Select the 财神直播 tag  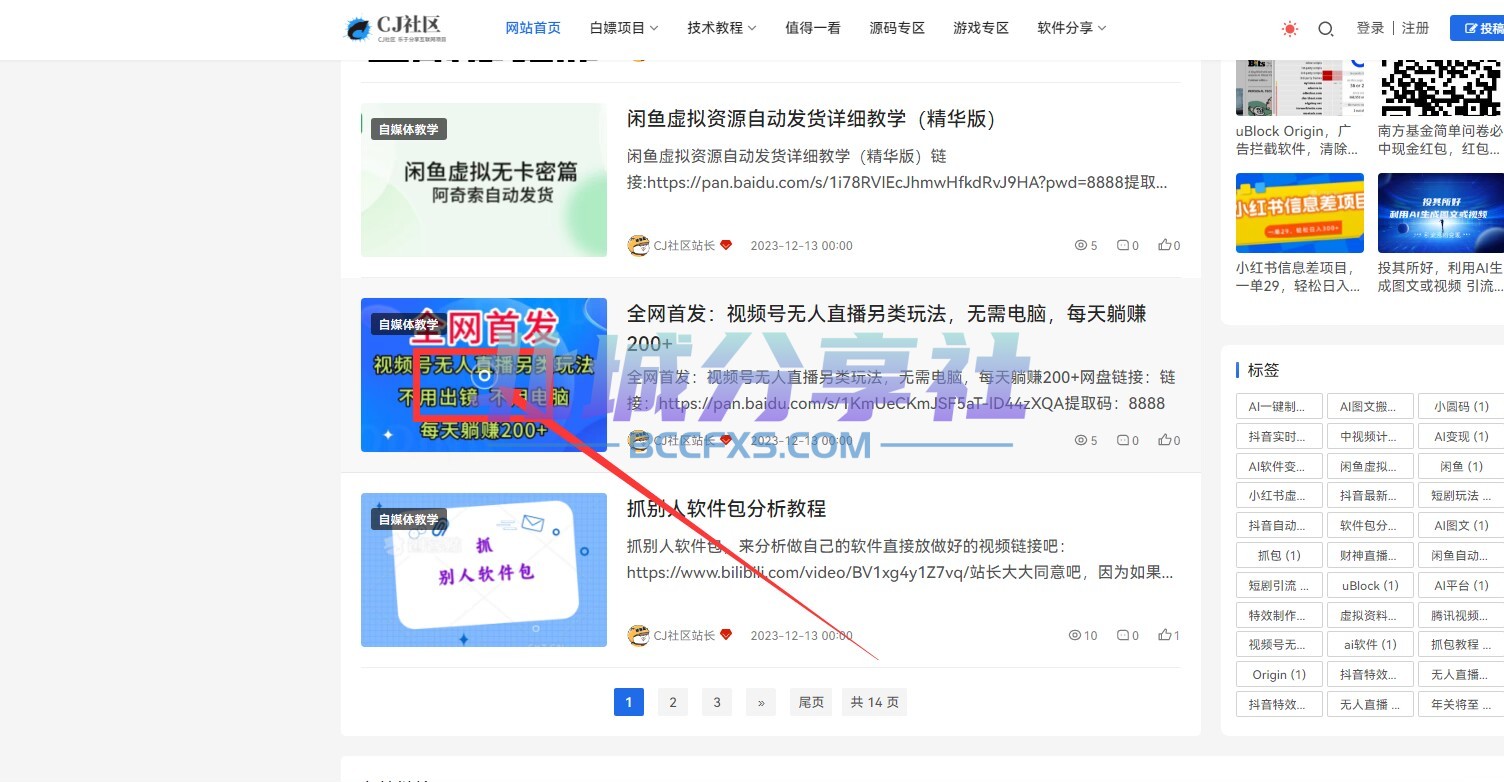[x=1370, y=555]
